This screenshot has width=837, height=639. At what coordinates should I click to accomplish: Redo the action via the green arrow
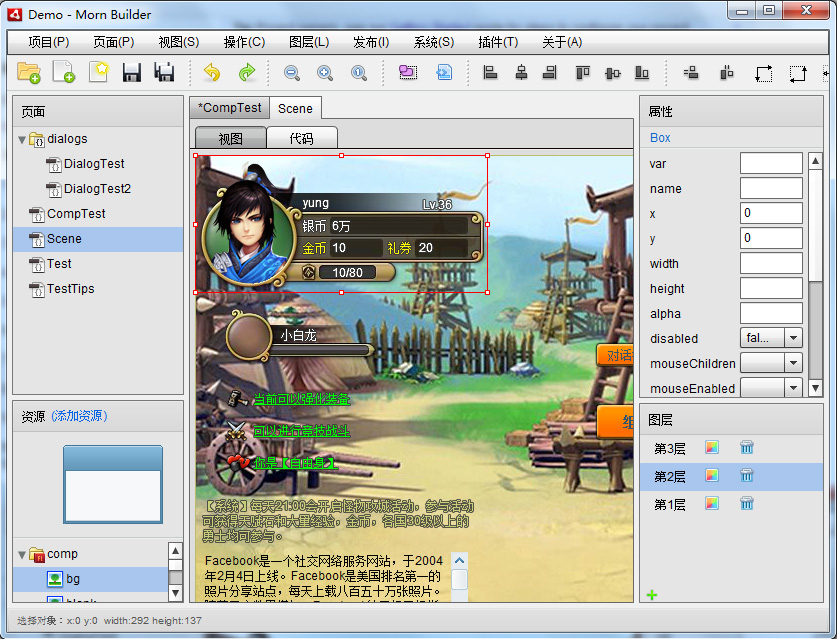pyautogui.click(x=247, y=72)
